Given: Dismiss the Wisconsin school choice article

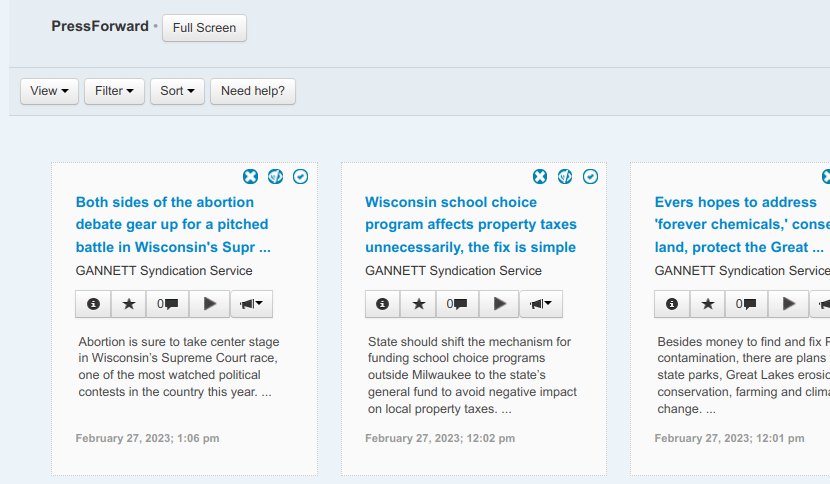Looking at the screenshot, I should click(x=540, y=176).
